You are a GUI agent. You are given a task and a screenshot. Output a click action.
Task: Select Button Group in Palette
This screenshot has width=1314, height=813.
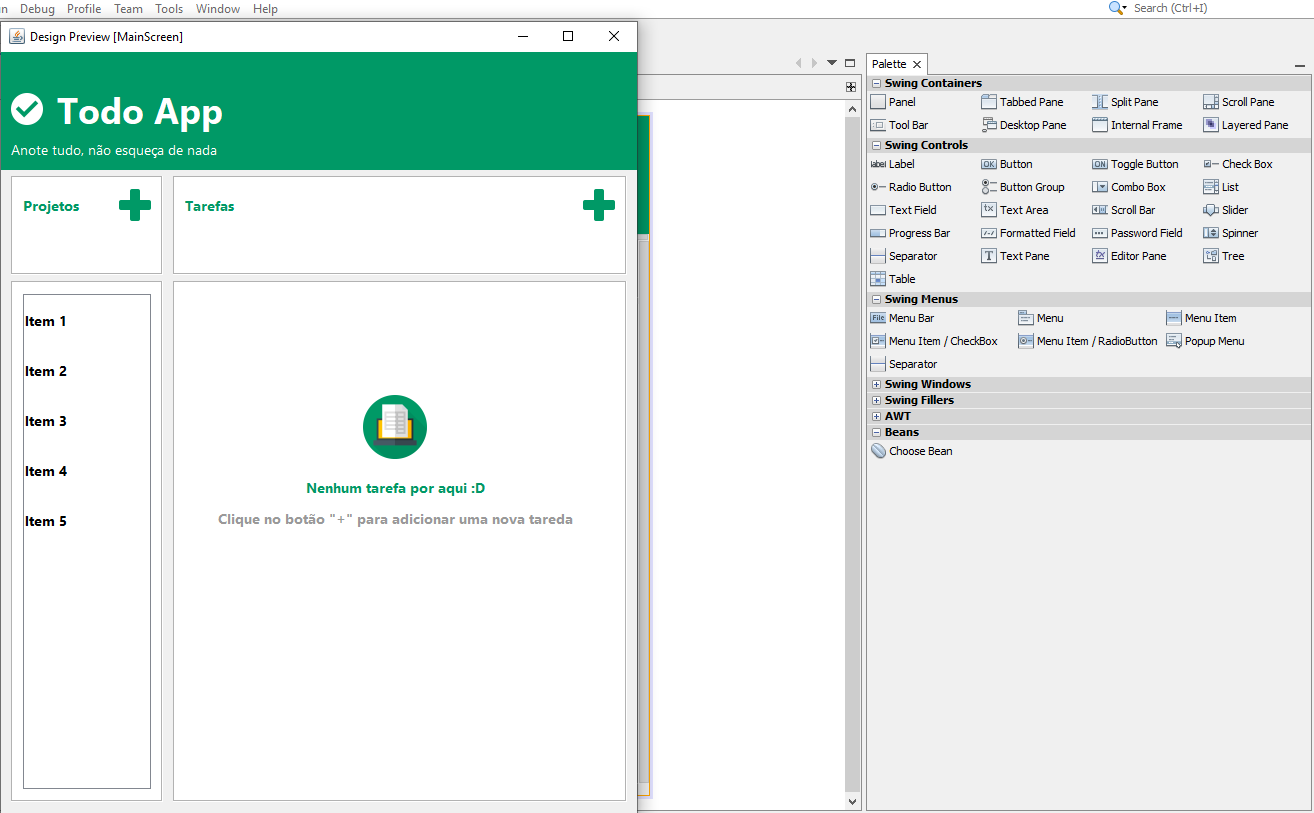[1023, 187]
